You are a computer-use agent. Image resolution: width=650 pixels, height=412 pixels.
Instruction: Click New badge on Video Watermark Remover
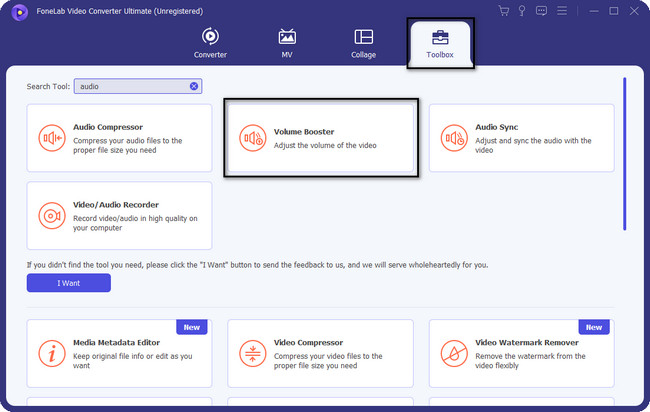coord(594,327)
